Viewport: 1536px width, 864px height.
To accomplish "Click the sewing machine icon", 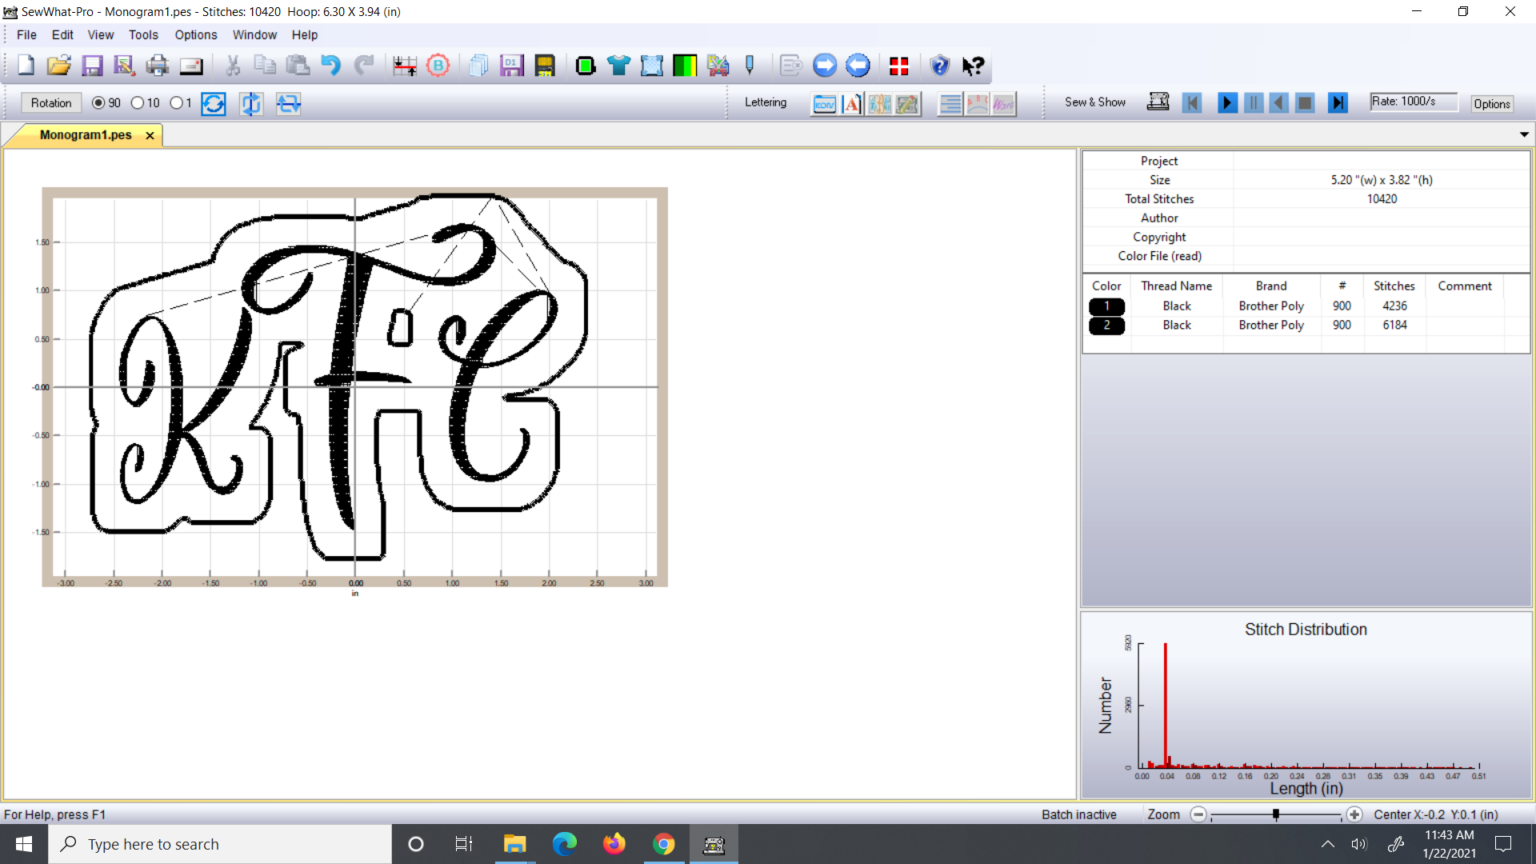I will pos(1158,102).
